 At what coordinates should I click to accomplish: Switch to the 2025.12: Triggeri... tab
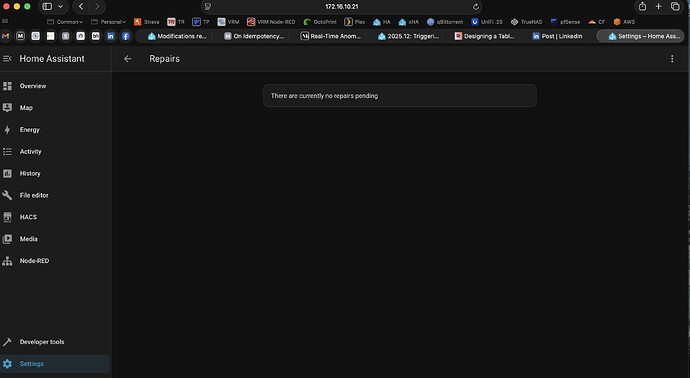[408, 36]
